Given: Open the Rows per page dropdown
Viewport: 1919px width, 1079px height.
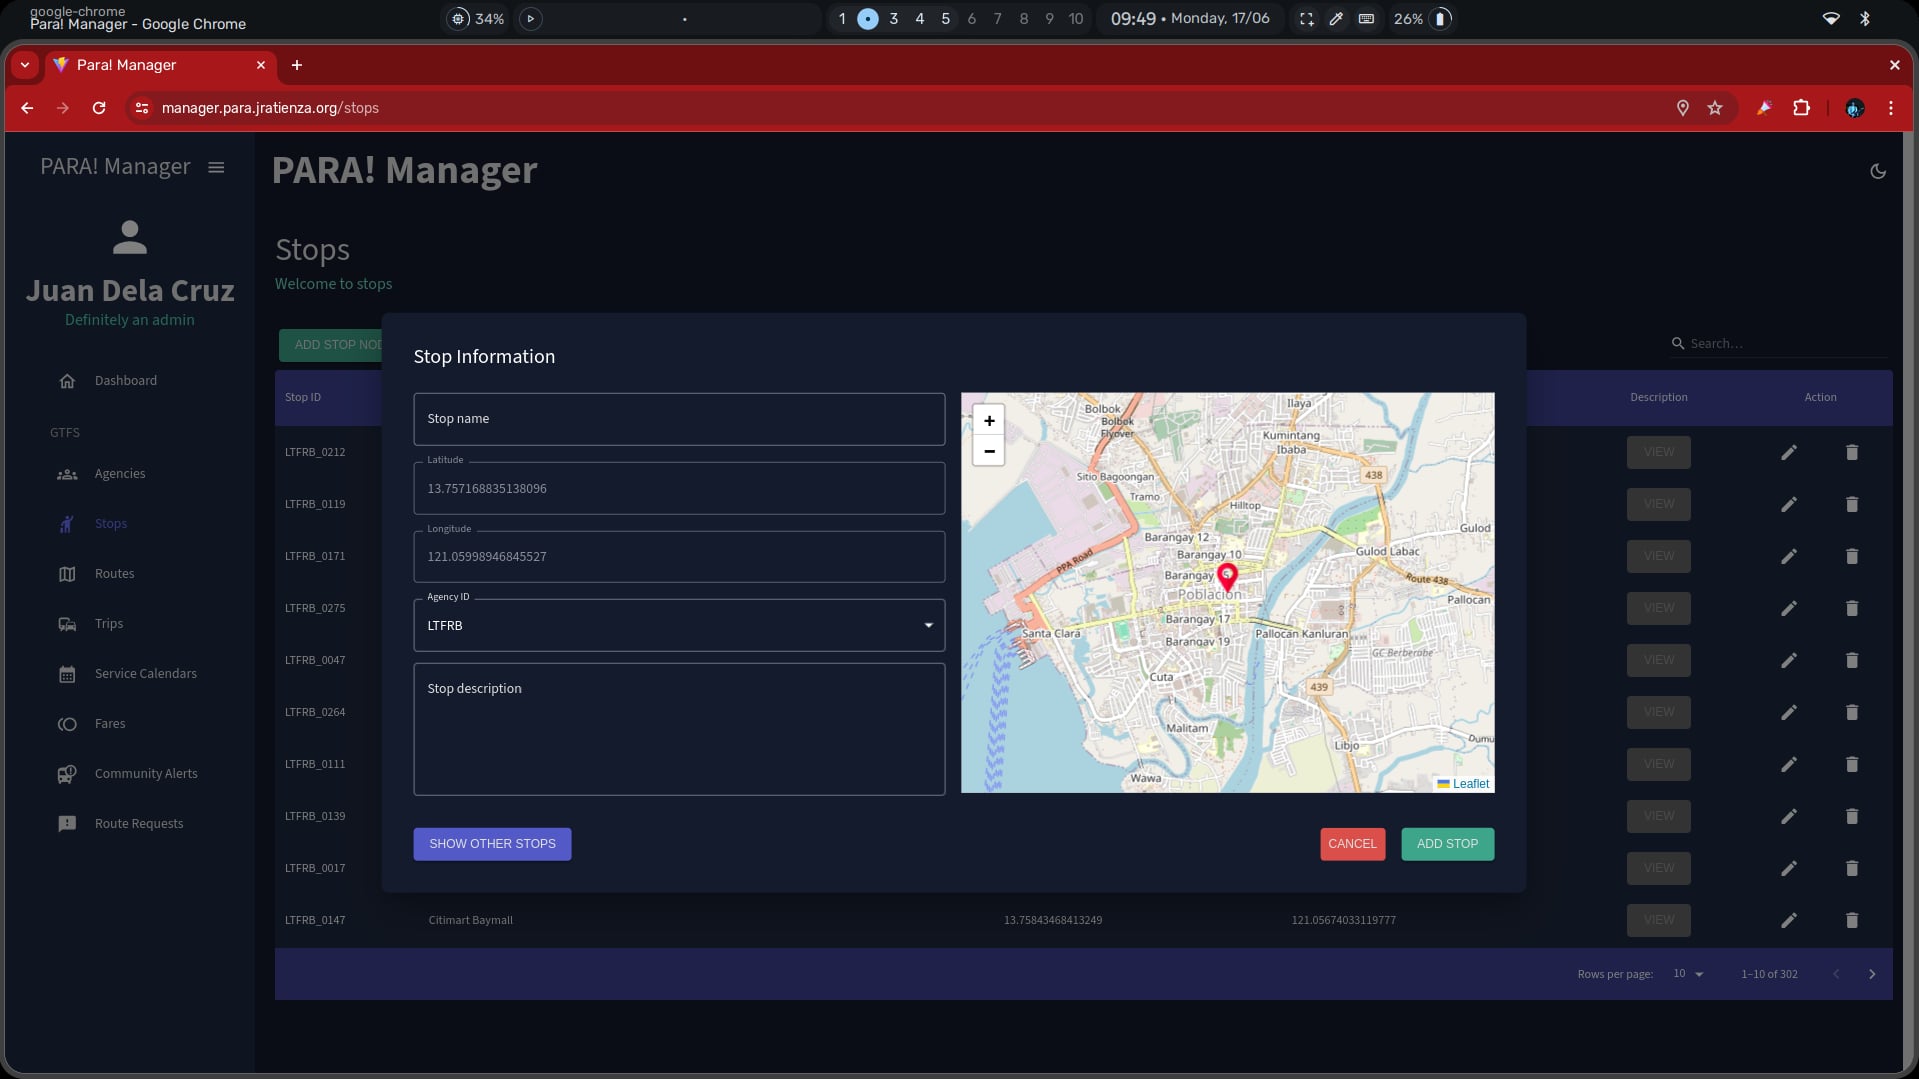Looking at the screenshot, I should 1687,975.
